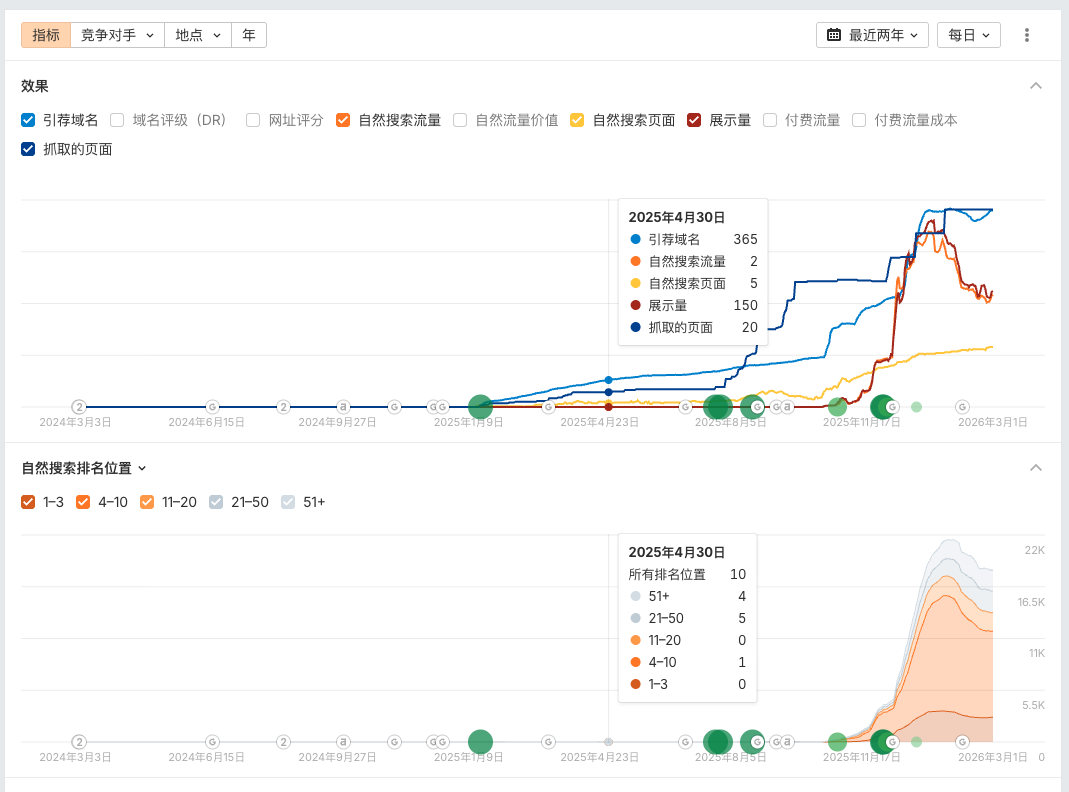This screenshot has width=1069, height=792.
Task: Click 所有排名位置 in the ranking tooltip
Action: coord(667,575)
